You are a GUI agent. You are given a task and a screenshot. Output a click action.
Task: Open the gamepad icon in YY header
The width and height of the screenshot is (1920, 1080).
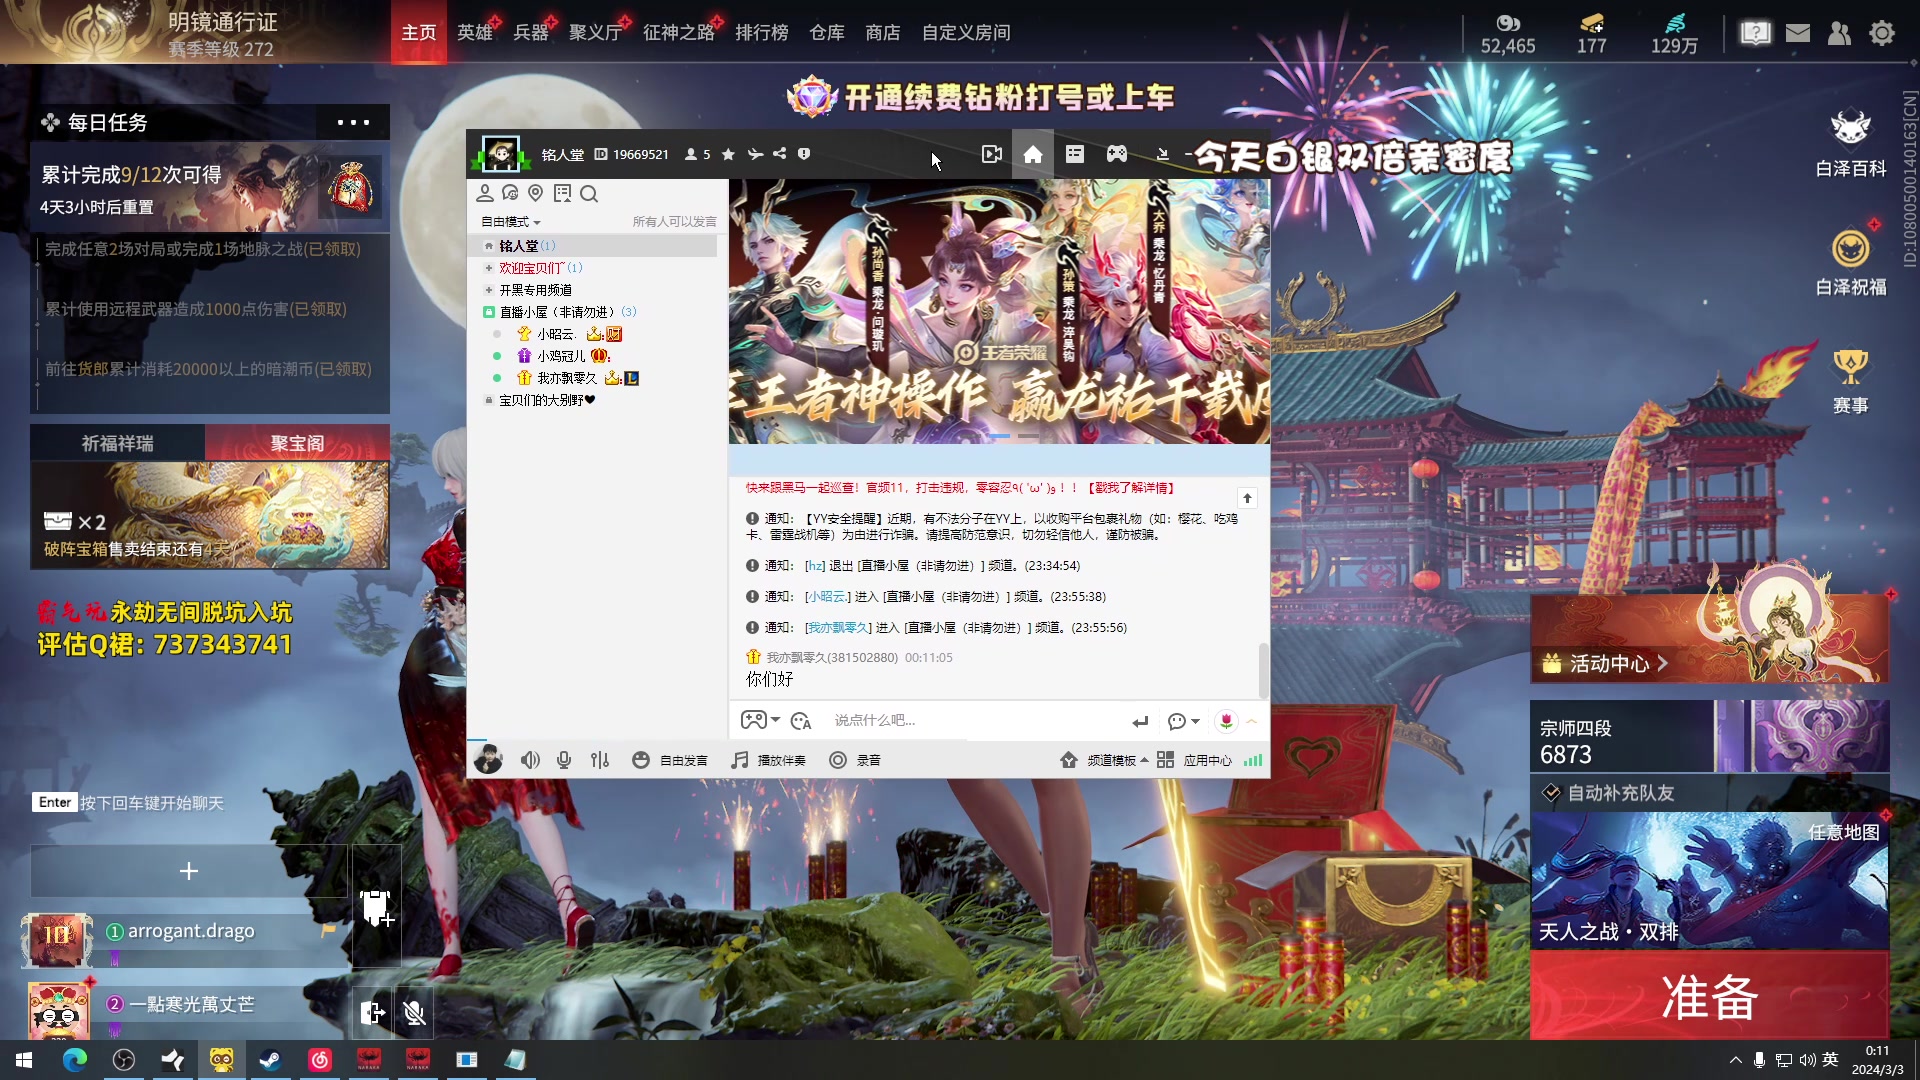pos(1117,154)
